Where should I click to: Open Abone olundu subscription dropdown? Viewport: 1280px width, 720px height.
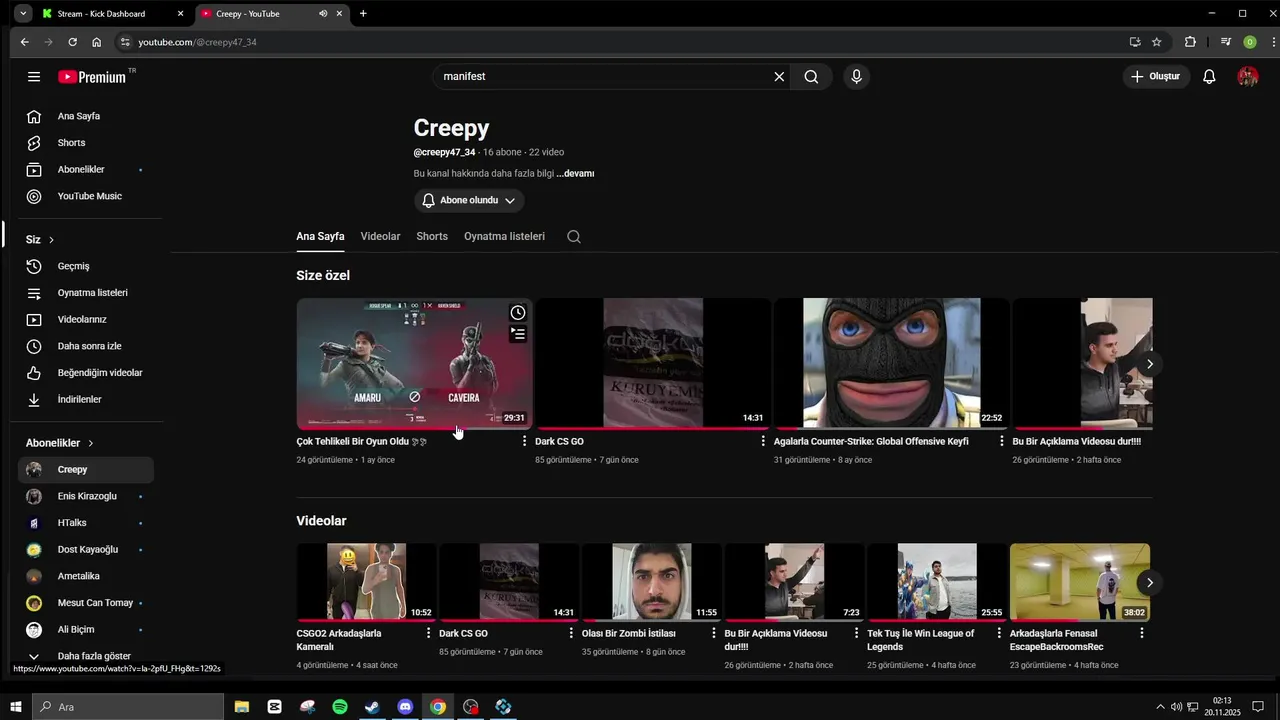coord(469,201)
